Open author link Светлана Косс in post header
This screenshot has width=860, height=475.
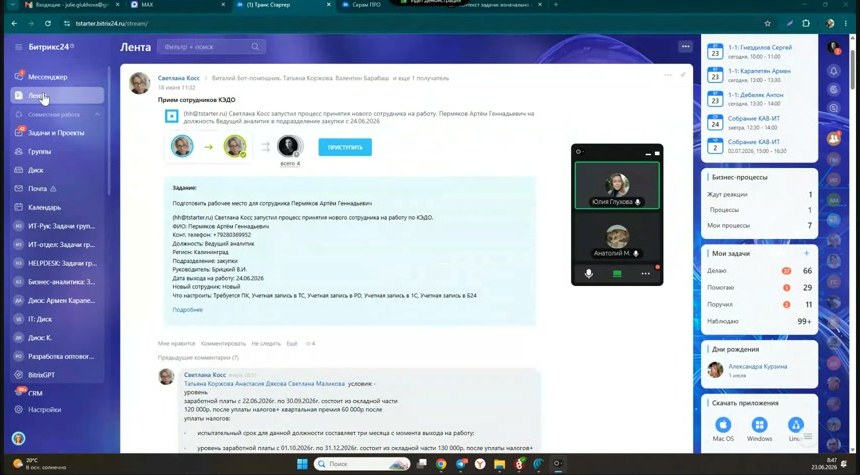(179, 78)
